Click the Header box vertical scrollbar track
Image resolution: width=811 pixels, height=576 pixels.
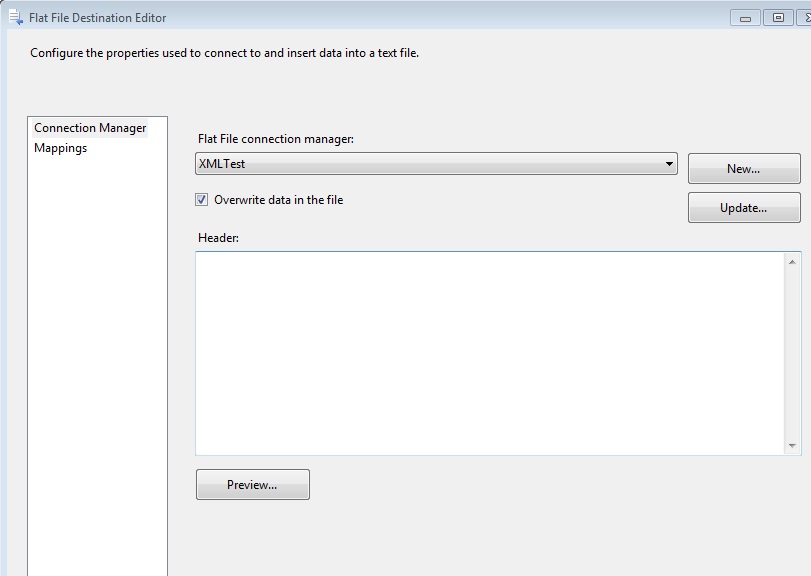792,350
